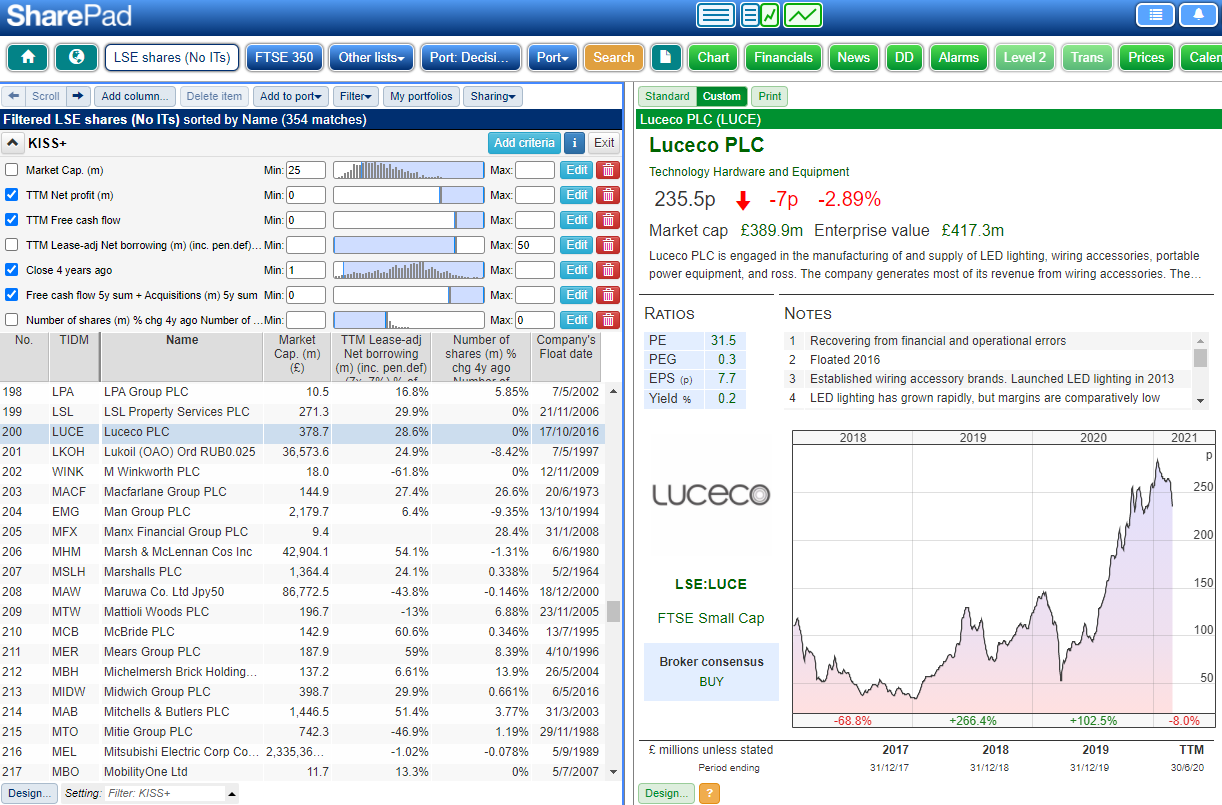1222x805 pixels.
Task: Click the Add criteria button
Action: [x=524, y=143]
